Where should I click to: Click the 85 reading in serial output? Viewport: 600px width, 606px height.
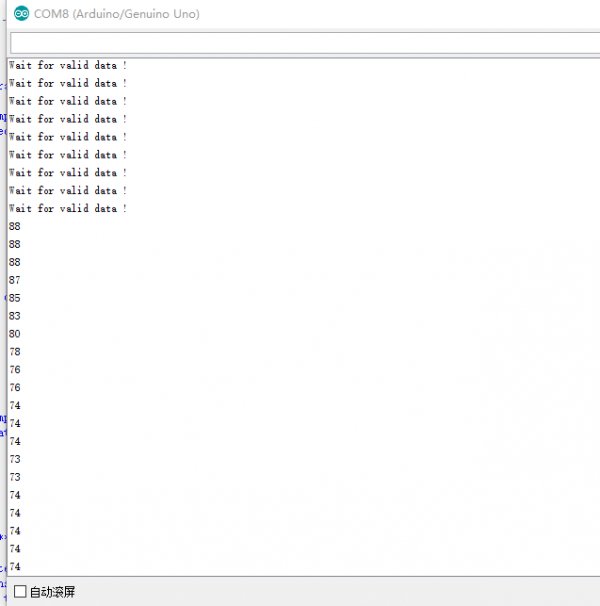tap(14, 298)
